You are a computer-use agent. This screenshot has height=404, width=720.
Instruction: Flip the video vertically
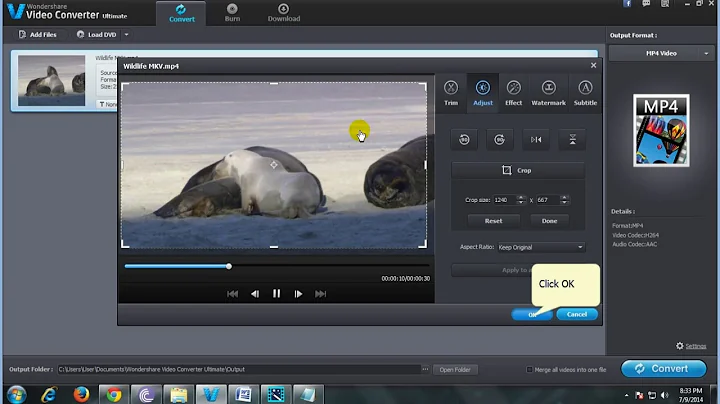(x=572, y=140)
